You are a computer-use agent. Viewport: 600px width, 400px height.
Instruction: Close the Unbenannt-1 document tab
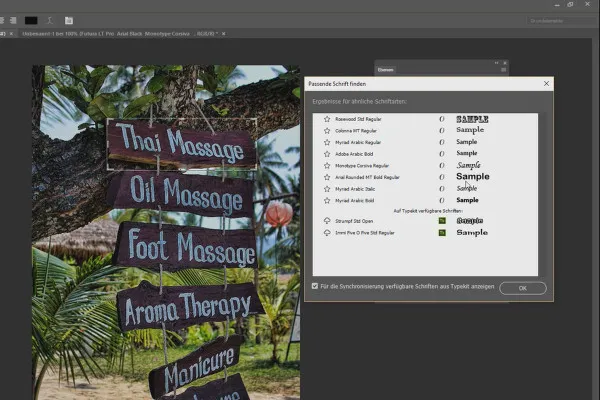(x=223, y=34)
